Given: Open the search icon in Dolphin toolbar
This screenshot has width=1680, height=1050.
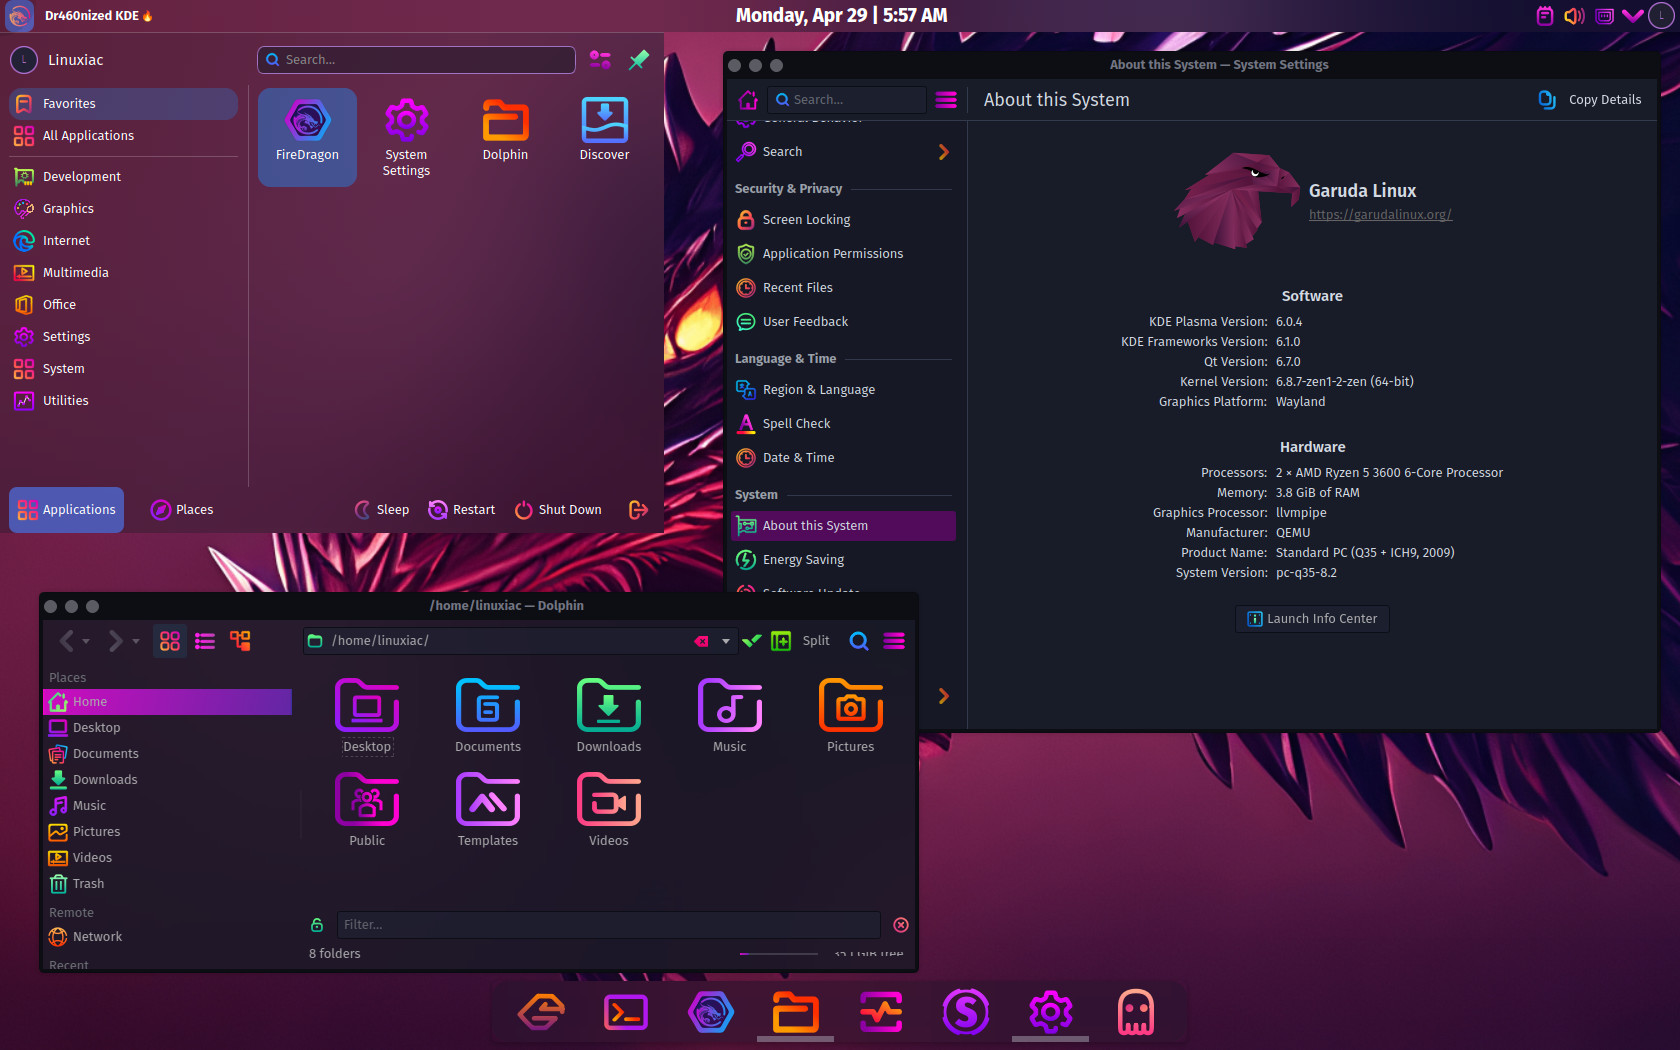Looking at the screenshot, I should (x=859, y=641).
